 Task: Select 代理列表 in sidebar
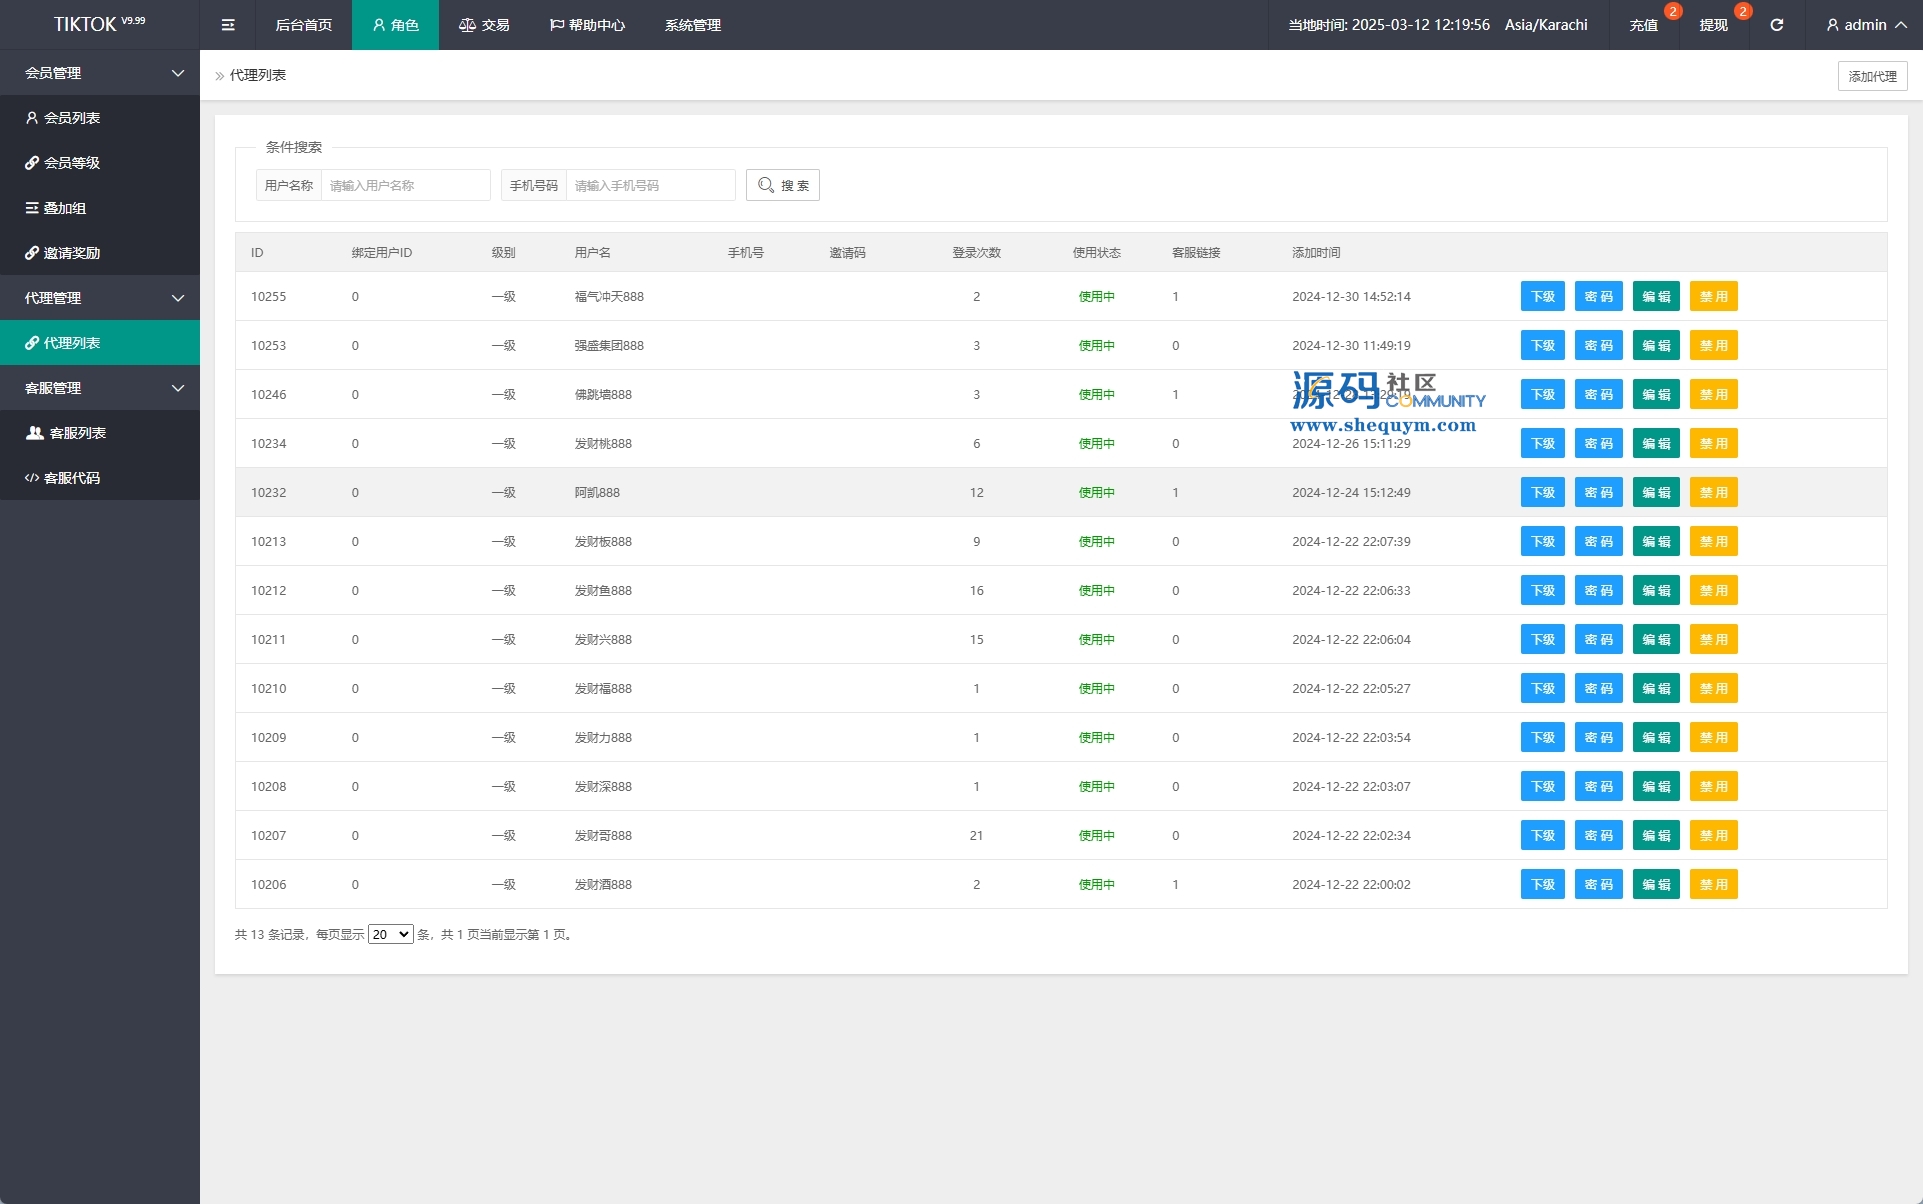[x=100, y=343]
